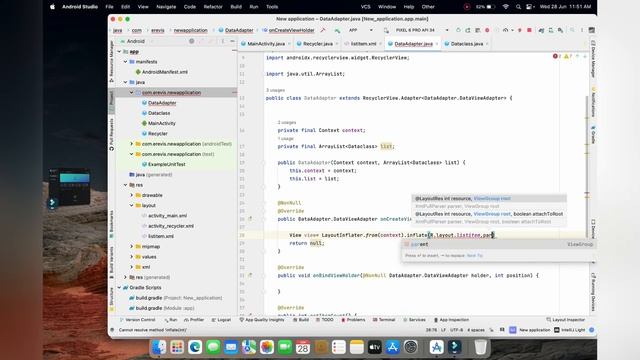Open the APP run configuration dropdown
Image resolution: width=640 pixels, height=360 pixels.
(360, 30)
